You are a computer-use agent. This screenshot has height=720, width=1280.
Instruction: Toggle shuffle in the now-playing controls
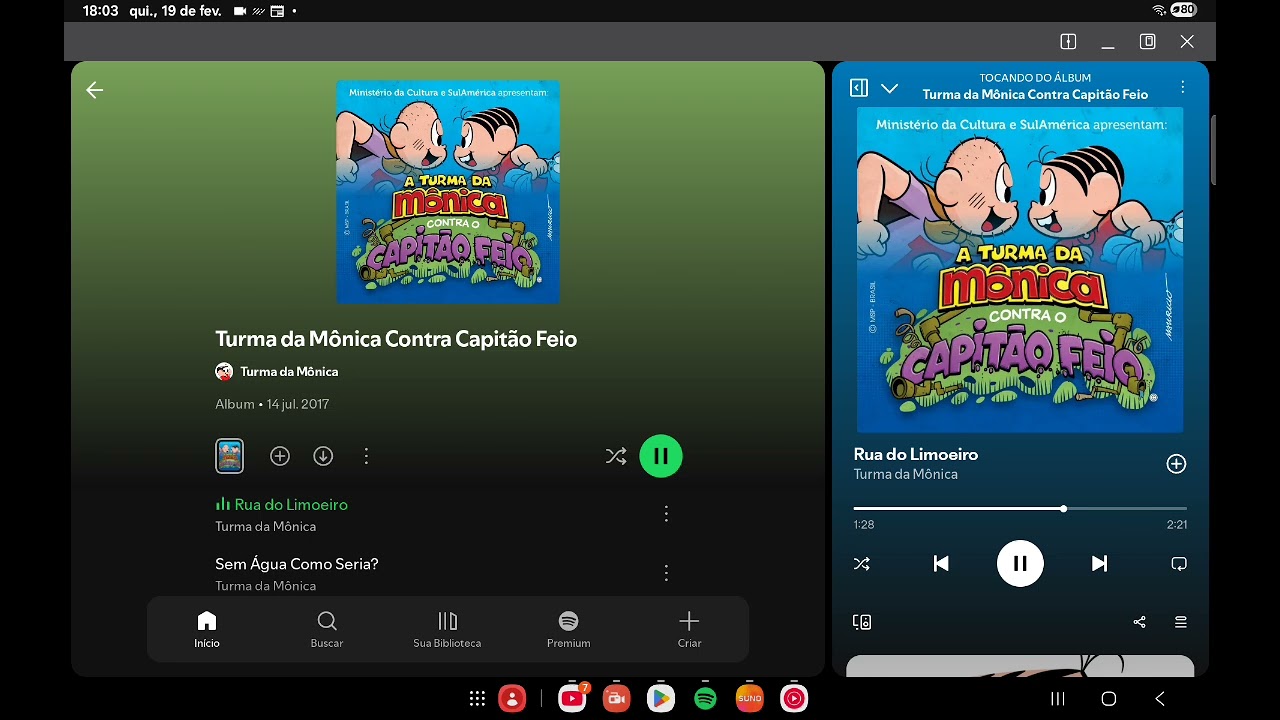[862, 564]
